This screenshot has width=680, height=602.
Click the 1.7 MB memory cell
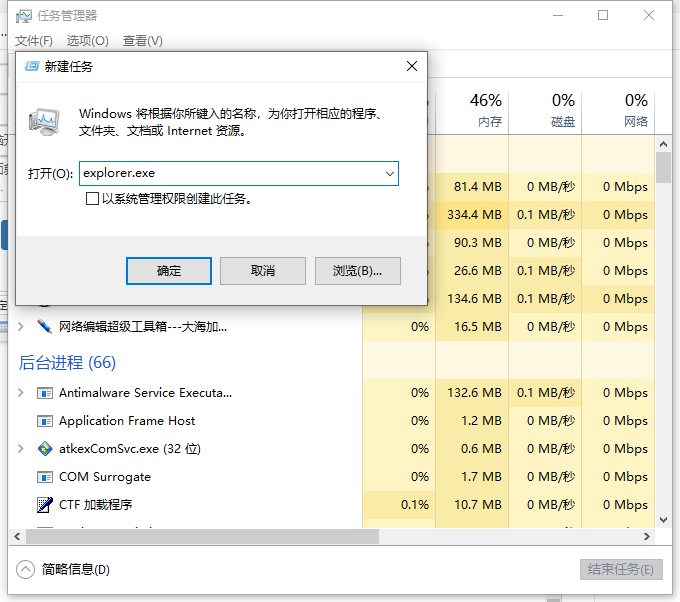[472, 477]
